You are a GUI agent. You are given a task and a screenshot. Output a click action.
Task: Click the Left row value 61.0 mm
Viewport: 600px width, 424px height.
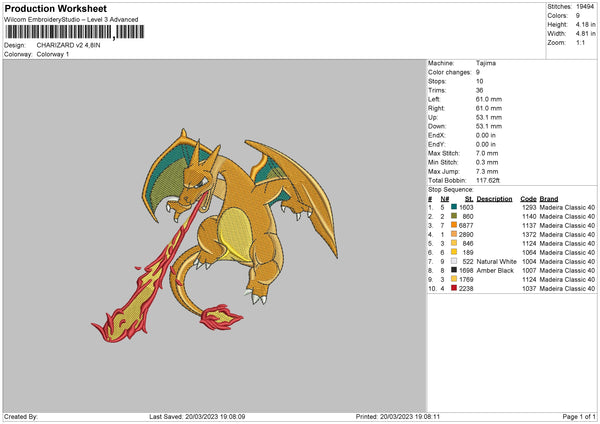(489, 99)
